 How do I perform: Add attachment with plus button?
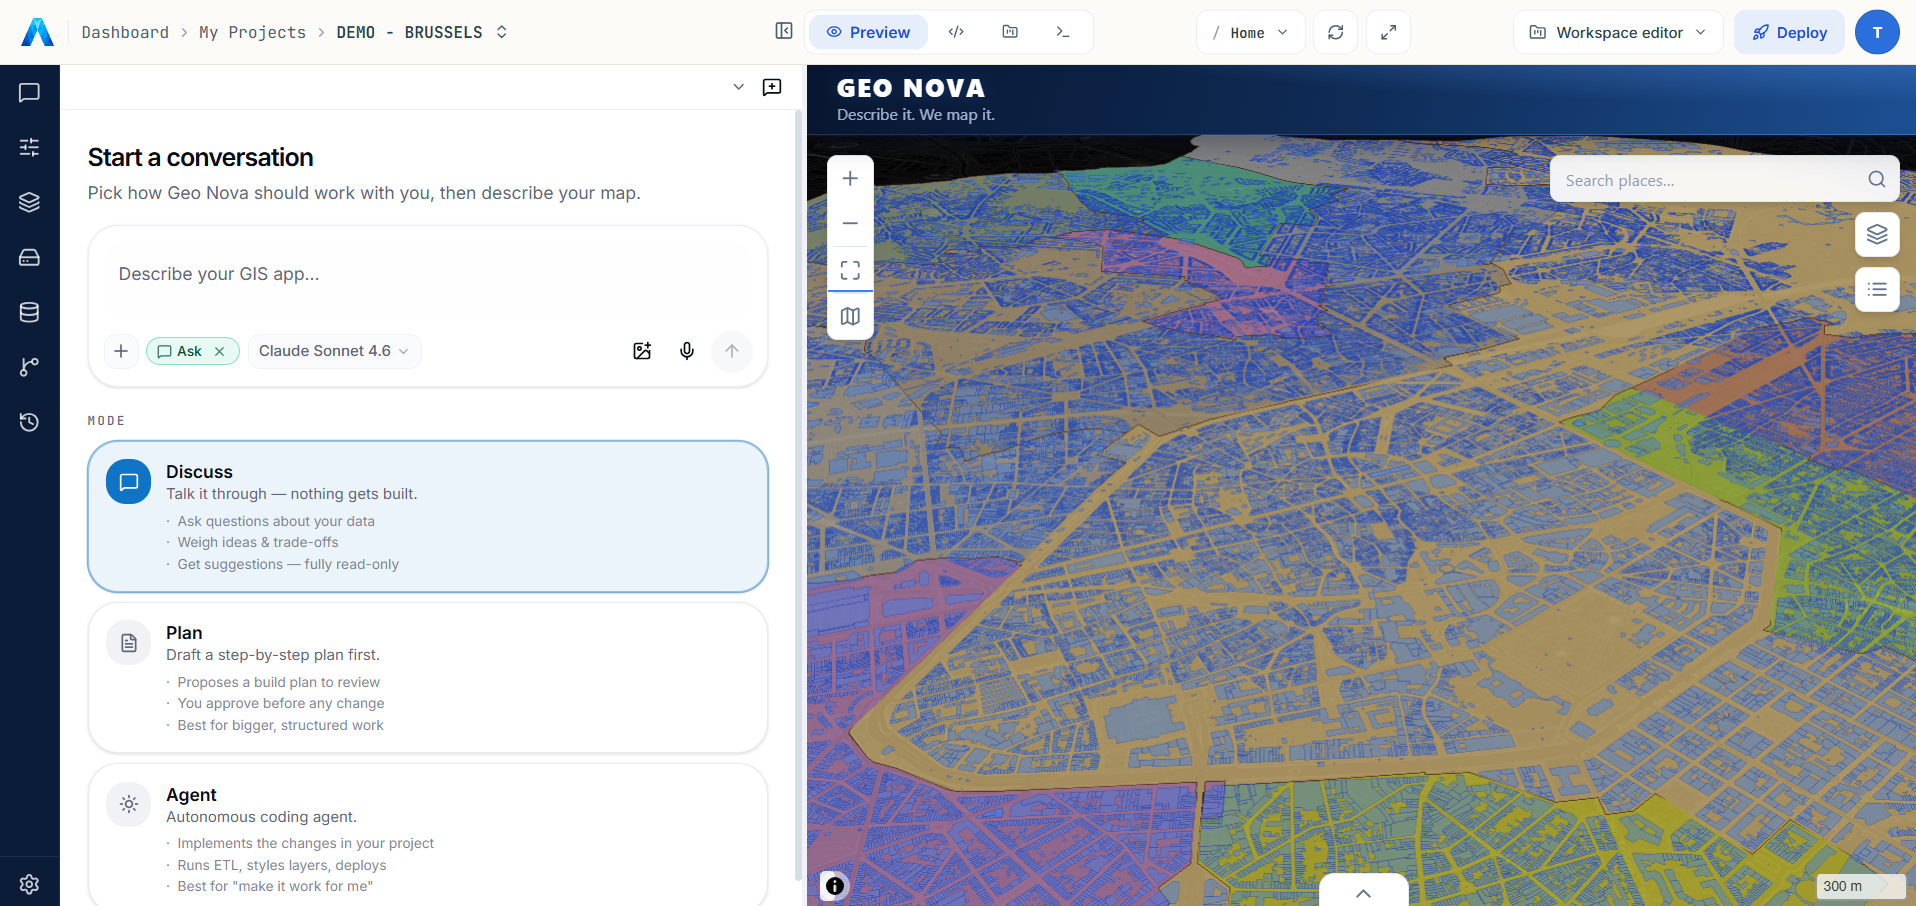pos(121,351)
